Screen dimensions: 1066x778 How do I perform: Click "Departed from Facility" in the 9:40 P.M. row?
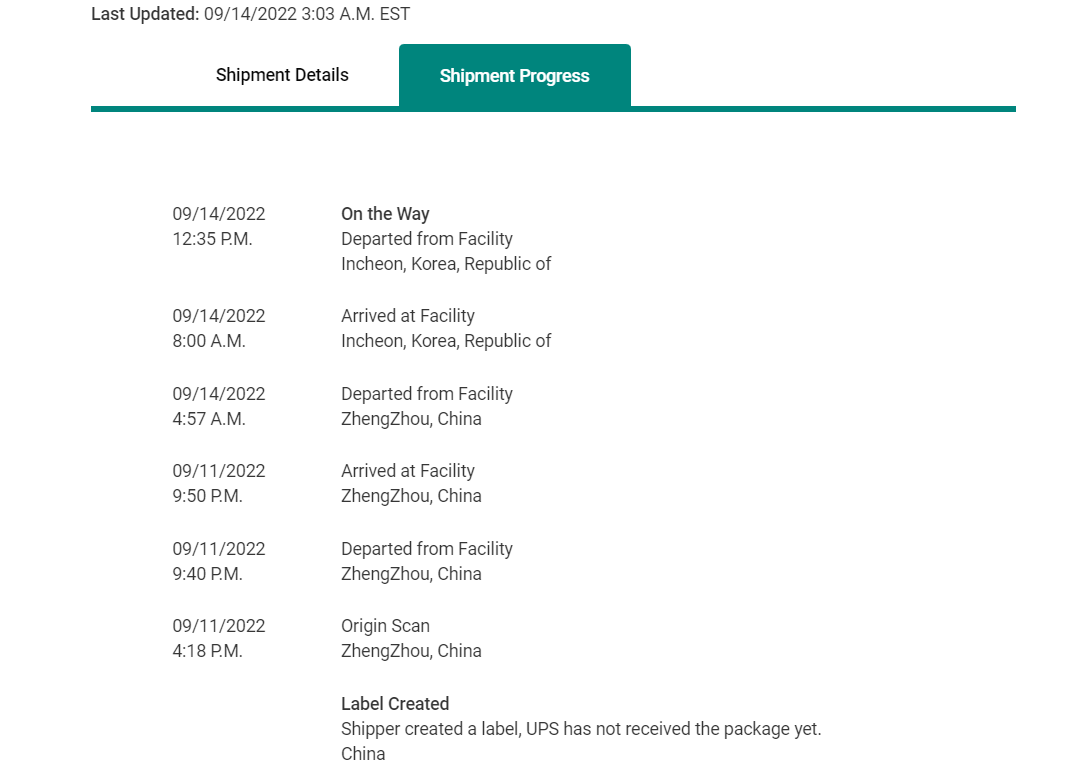pos(427,549)
